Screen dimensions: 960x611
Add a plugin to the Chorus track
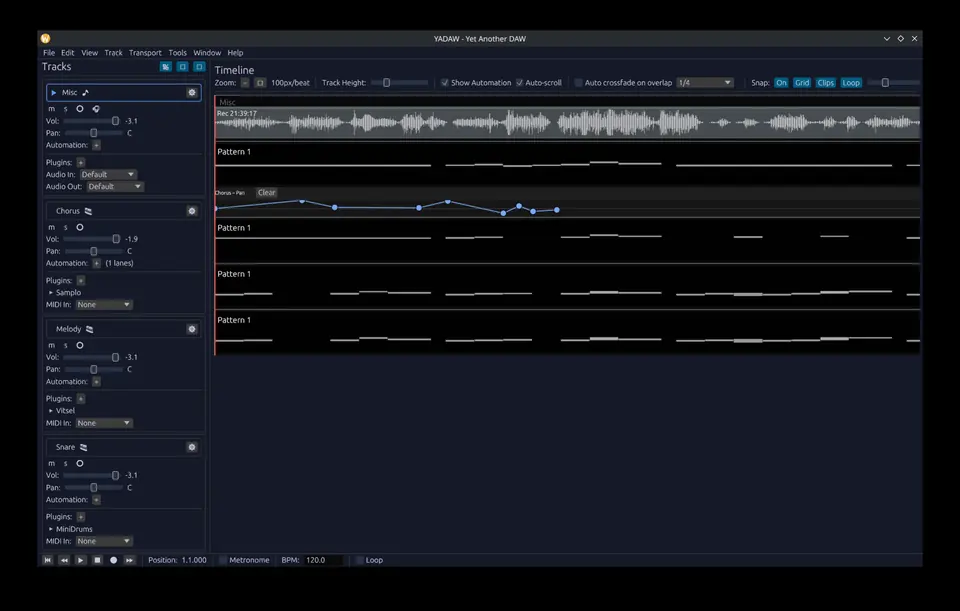[x=80, y=280]
